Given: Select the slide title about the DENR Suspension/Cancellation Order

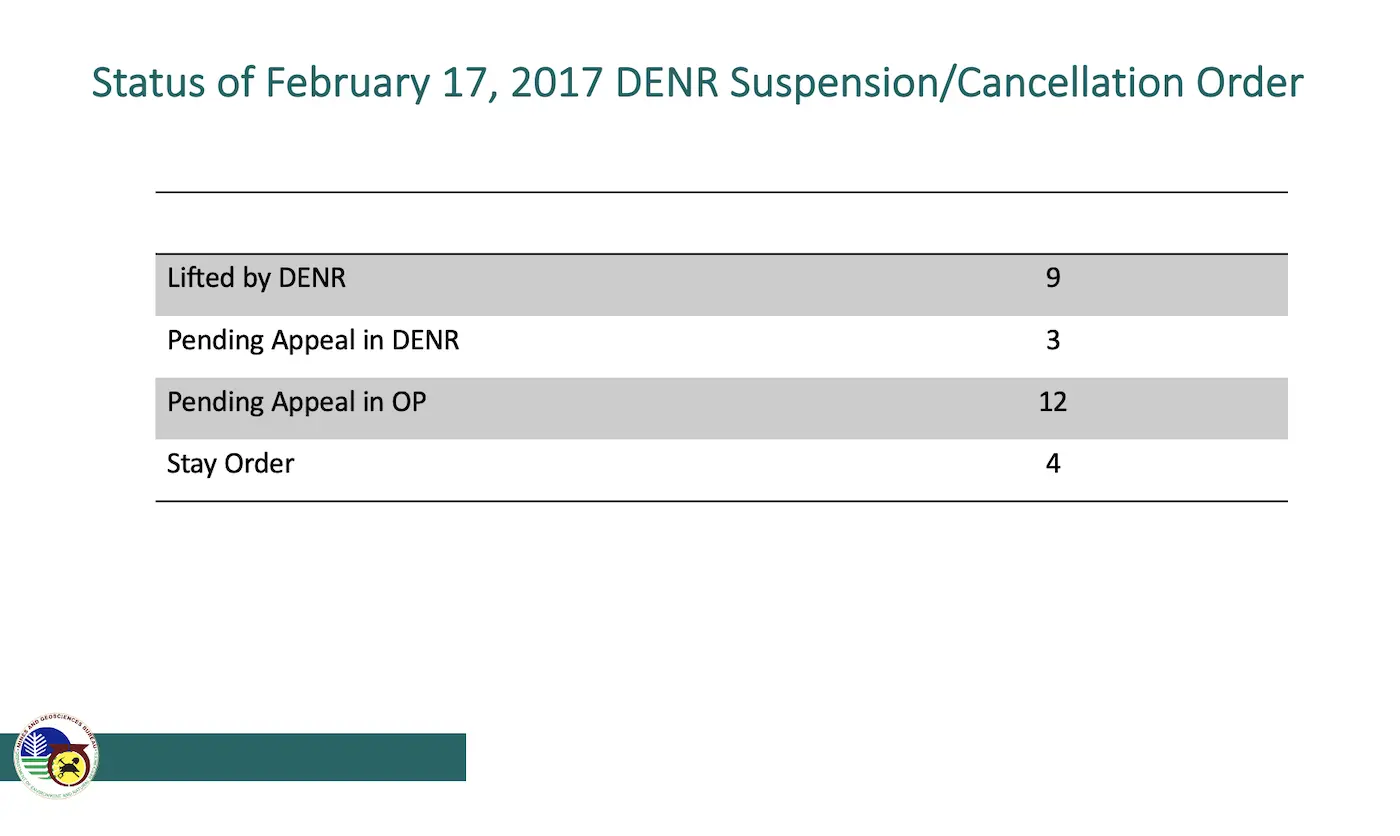Looking at the screenshot, I should coord(697,83).
